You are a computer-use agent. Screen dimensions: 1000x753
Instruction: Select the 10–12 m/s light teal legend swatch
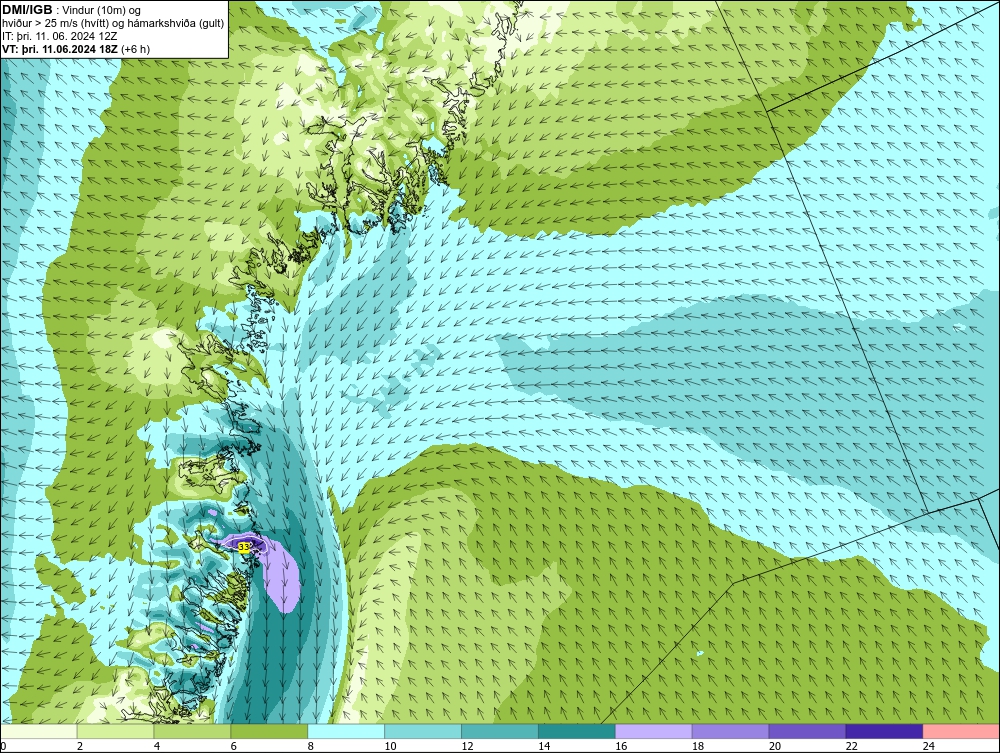(x=423, y=731)
